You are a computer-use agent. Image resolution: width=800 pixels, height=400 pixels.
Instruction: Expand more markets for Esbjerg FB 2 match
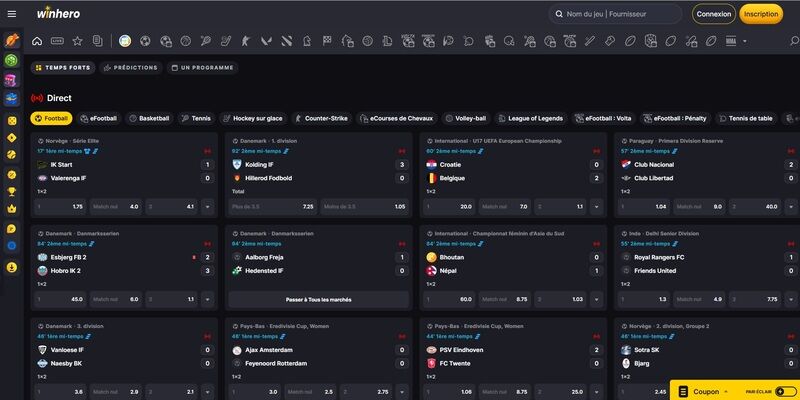pos(207,299)
